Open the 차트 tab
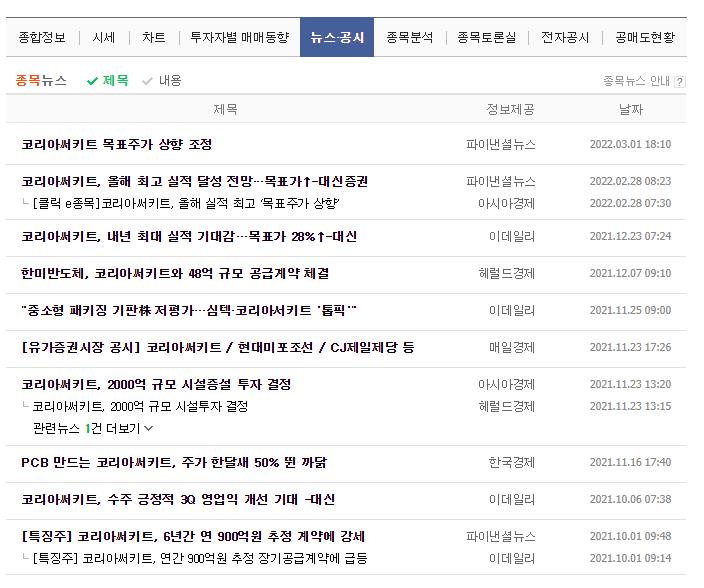 [154, 37]
